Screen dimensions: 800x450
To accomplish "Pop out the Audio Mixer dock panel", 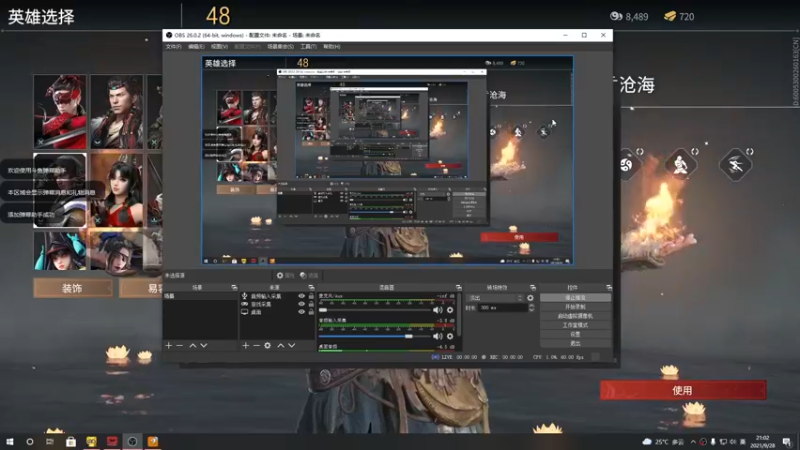I will [x=458, y=288].
